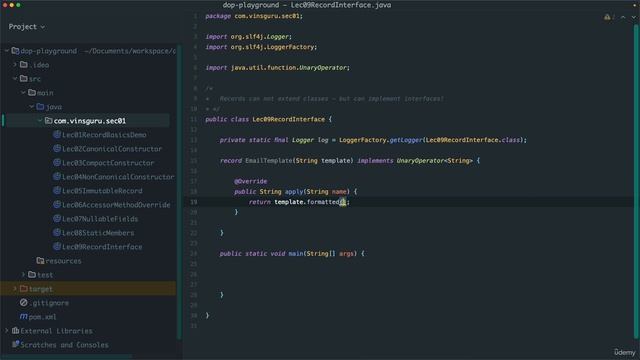Click the com.vinsguru.sec01 package icon
The height and width of the screenshot is (360, 640).
tap(48, 120)
